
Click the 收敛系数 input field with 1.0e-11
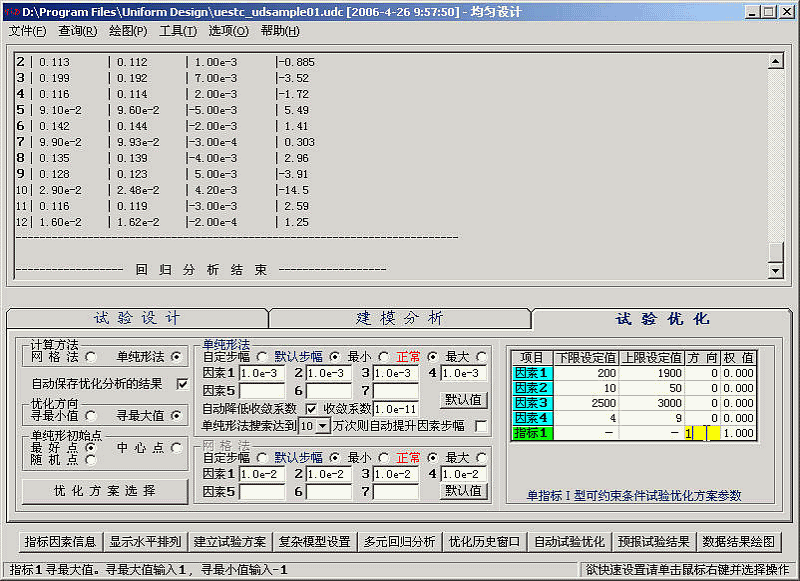(x=395, y=408)
